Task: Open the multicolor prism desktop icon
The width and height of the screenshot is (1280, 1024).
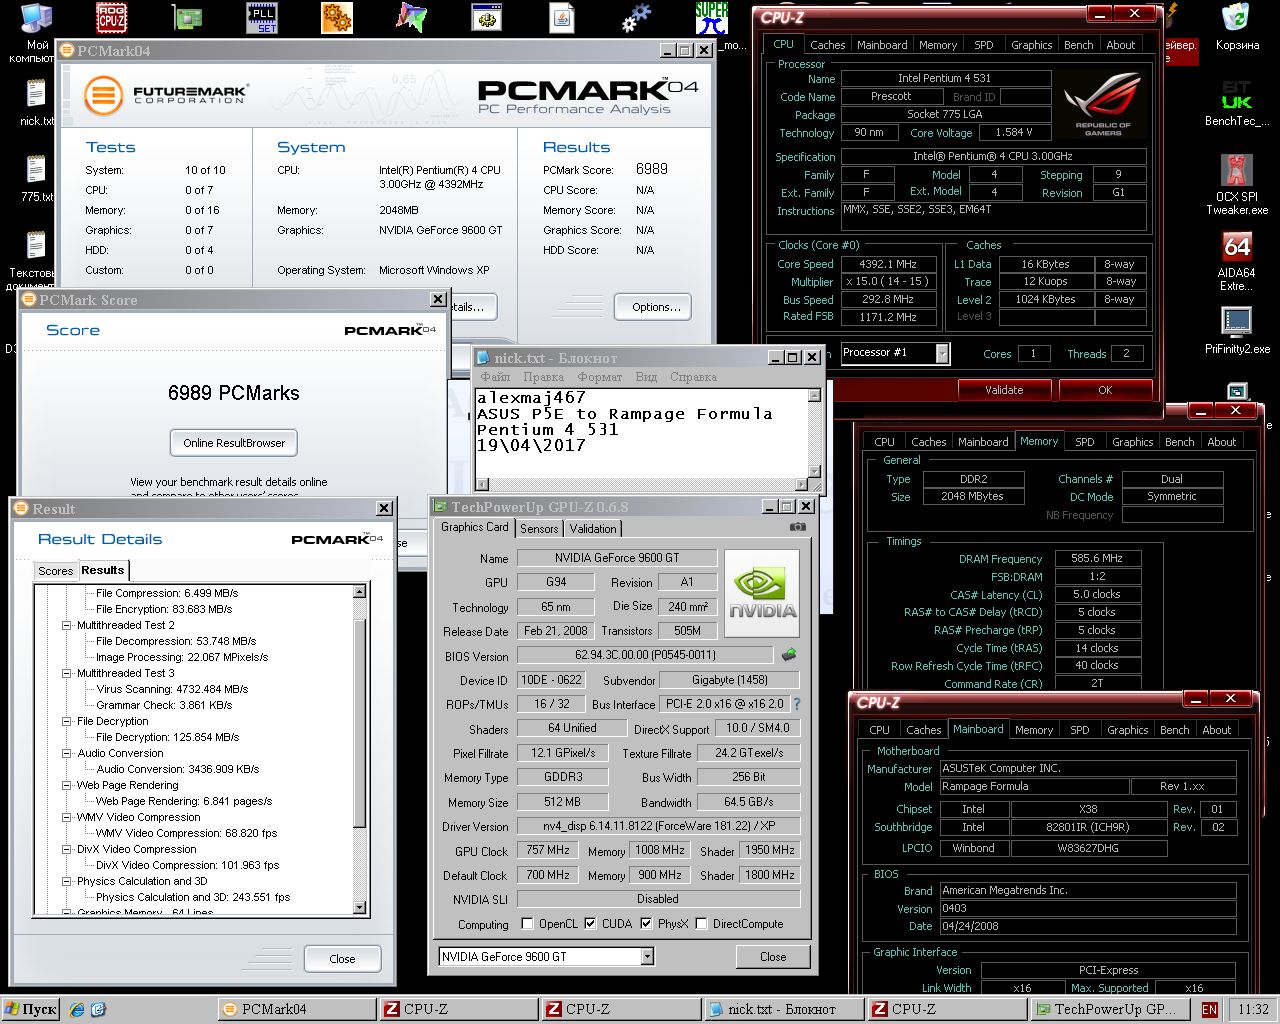Action: pos(411,18)
